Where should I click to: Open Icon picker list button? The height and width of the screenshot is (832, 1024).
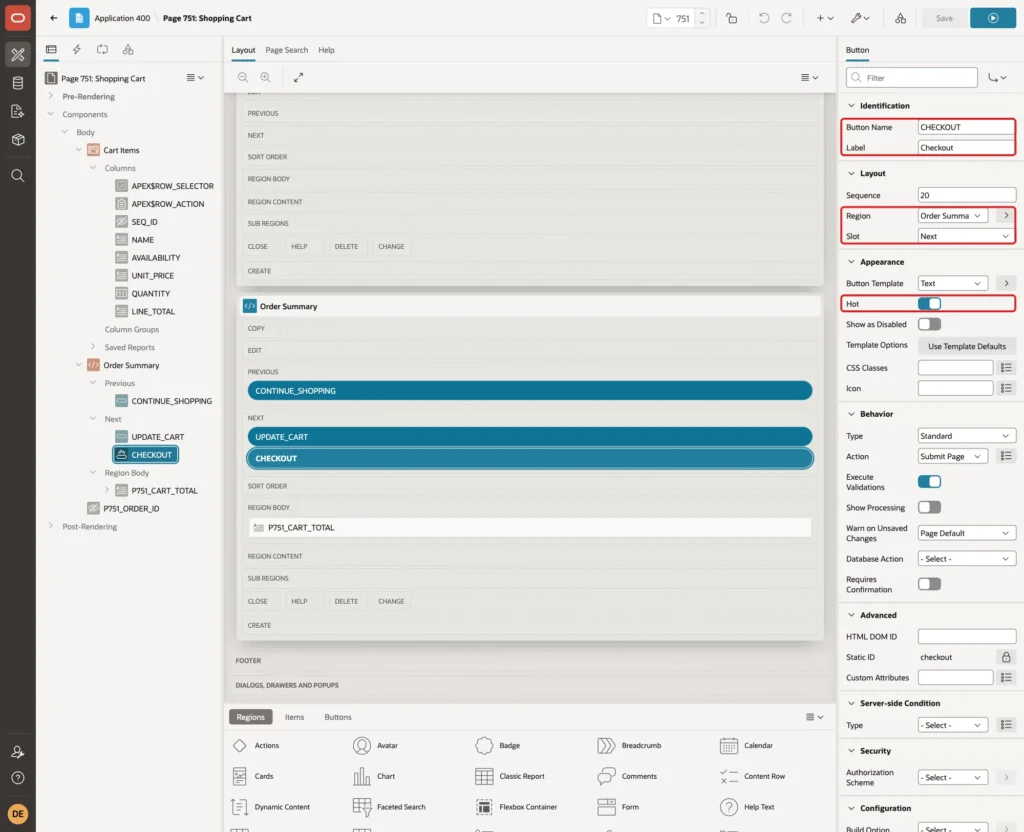tap(1006, 388)
